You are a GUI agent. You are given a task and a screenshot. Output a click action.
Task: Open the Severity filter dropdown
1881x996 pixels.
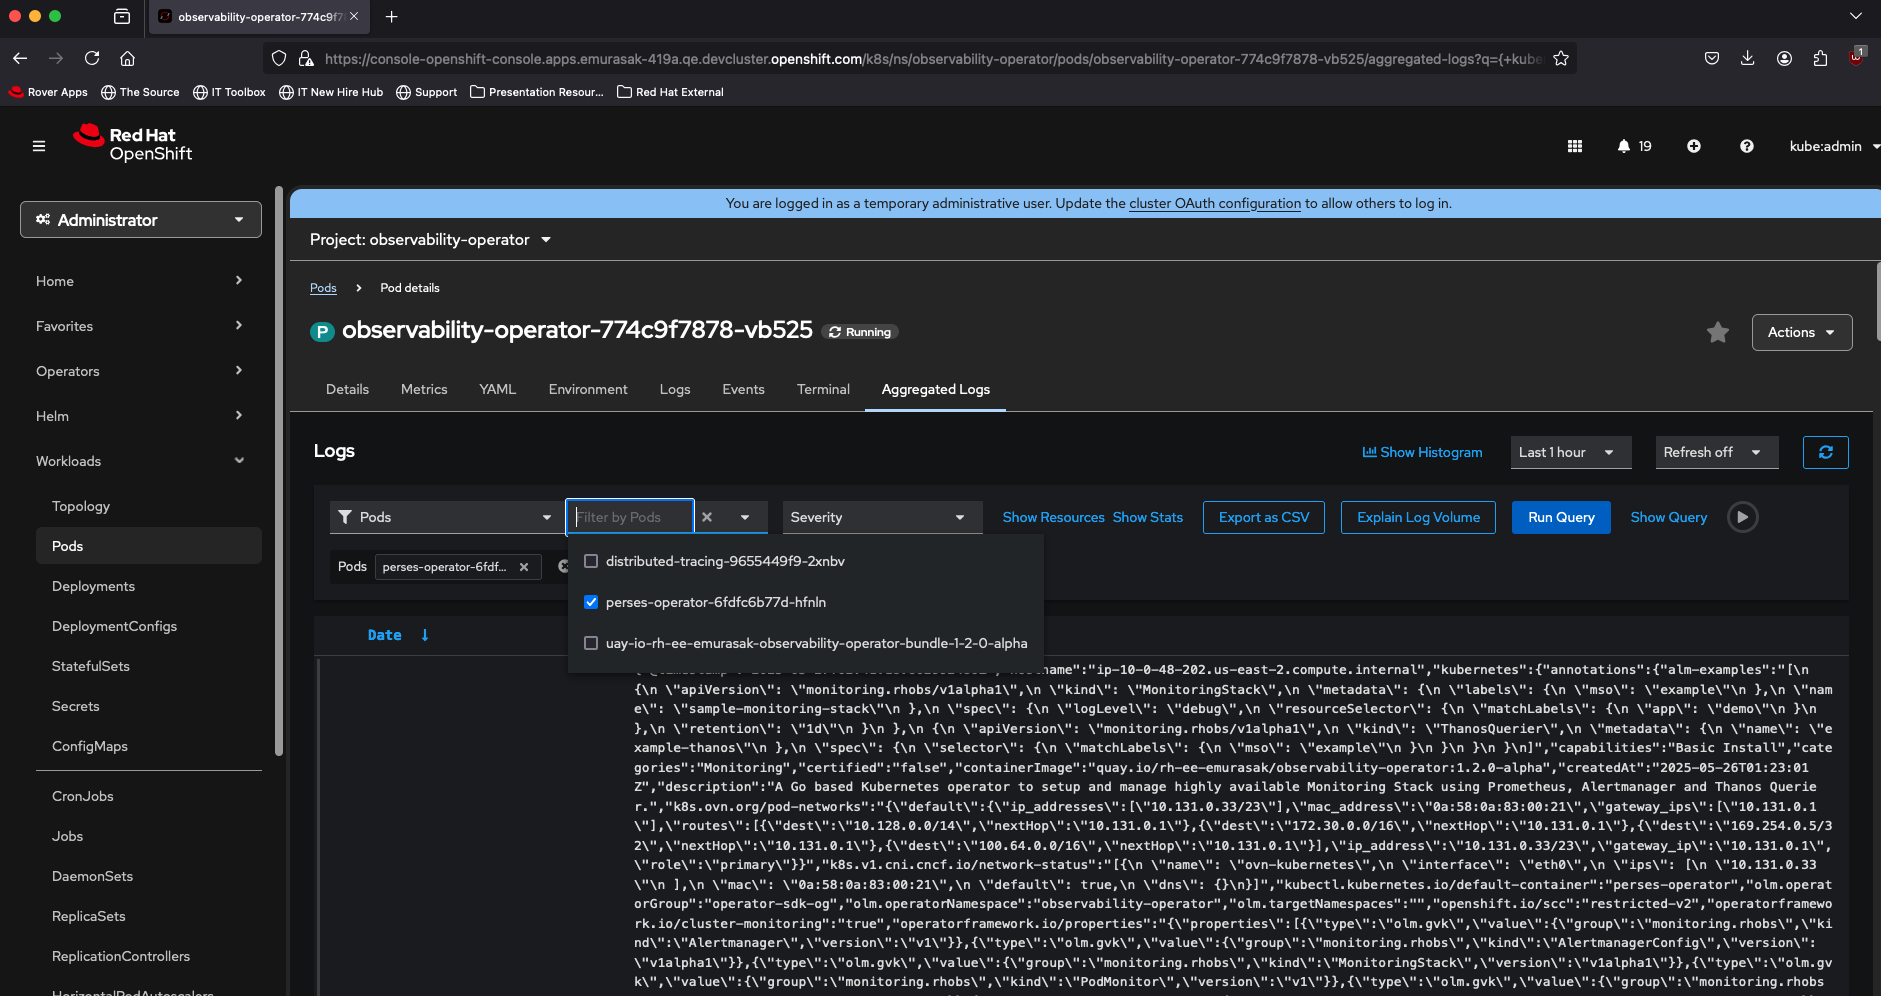[x=882, y=517]
